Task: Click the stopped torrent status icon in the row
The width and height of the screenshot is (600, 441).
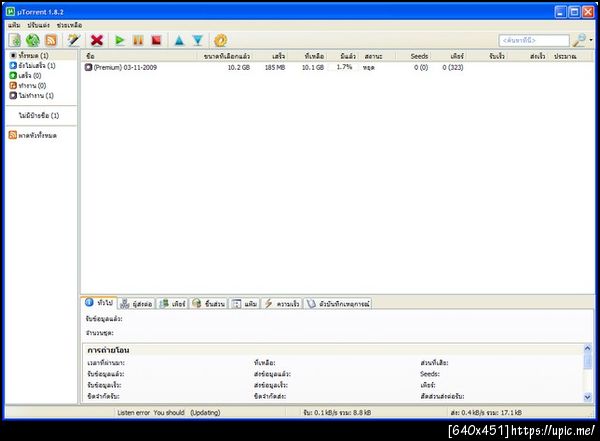Action: 88,67
